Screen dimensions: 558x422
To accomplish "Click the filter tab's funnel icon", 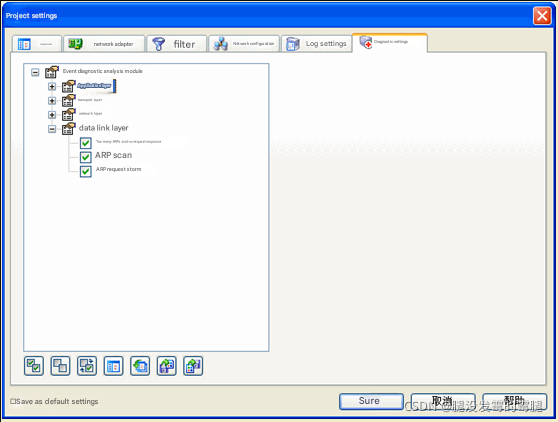I will click(159, 44).
